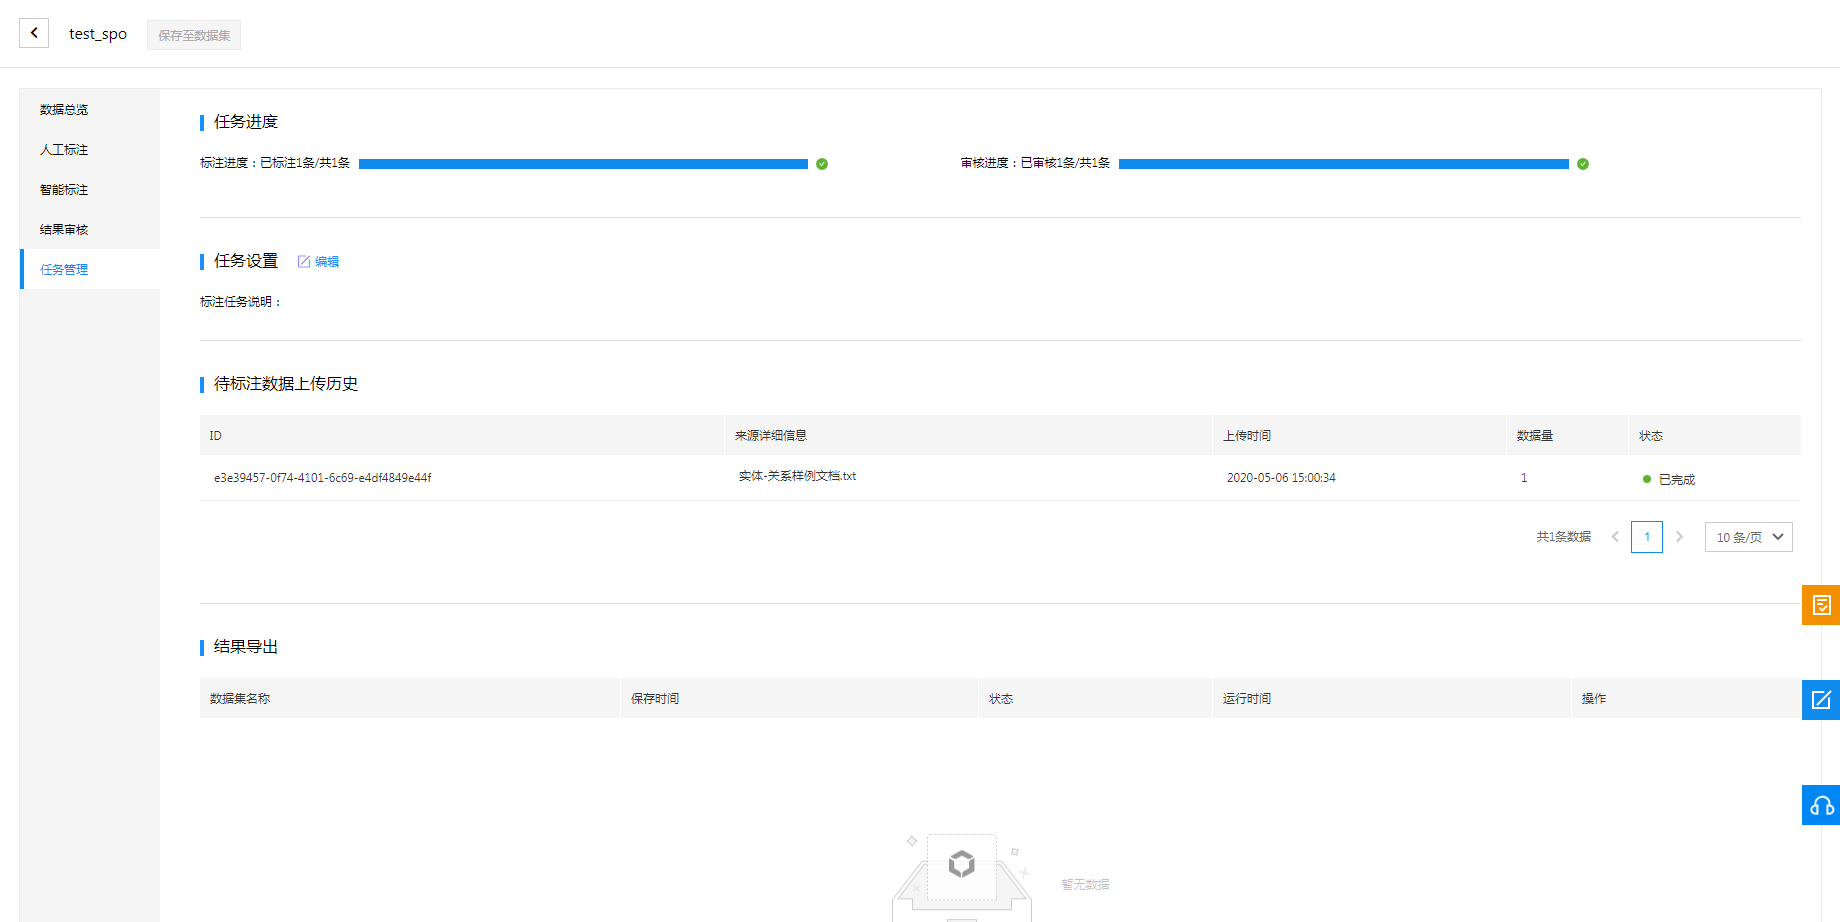Select 任务管理 sidebar item
The width and height of the screenshot is (1840, 922).
tap(64, 270)
